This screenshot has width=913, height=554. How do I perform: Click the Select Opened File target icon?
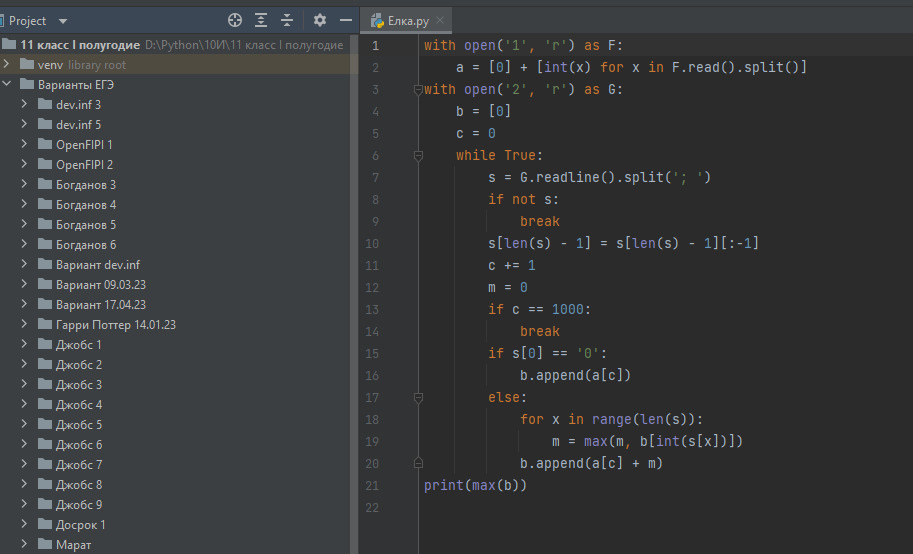(x=235, y=20)
